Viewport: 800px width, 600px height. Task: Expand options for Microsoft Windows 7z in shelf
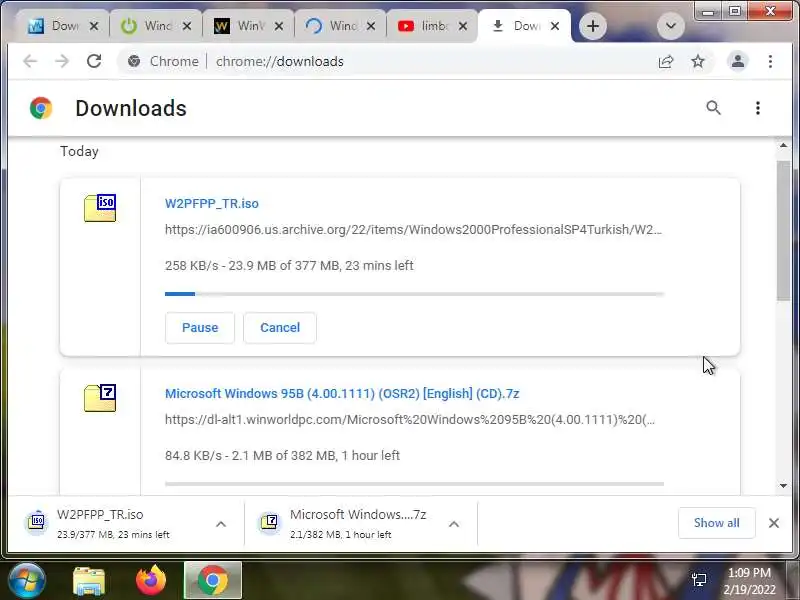454,524
